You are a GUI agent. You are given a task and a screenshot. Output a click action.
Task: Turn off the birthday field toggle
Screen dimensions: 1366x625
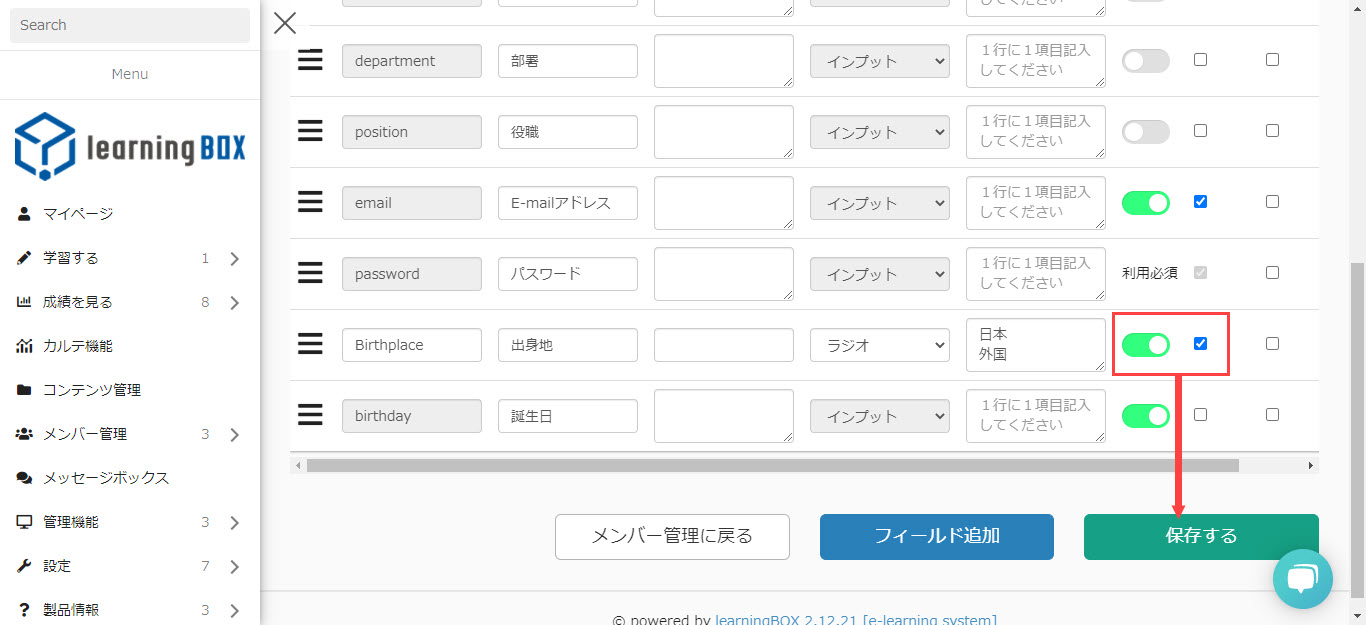[x=1145, y=415]
